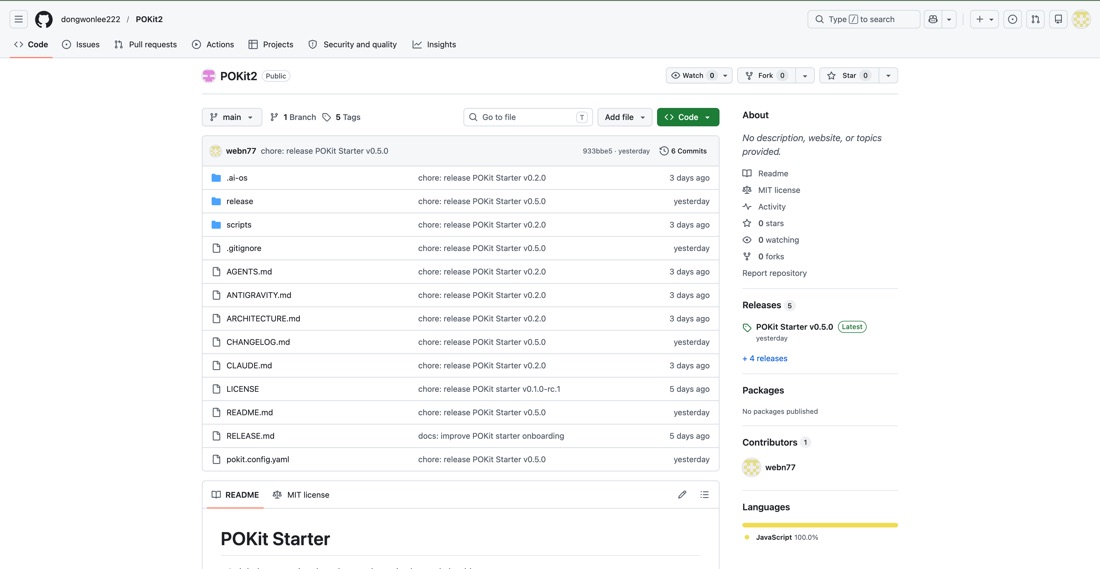Viewport: 1100px width, 569px height.
Task: Open the Readme link in About
Action: coord(765,173)
